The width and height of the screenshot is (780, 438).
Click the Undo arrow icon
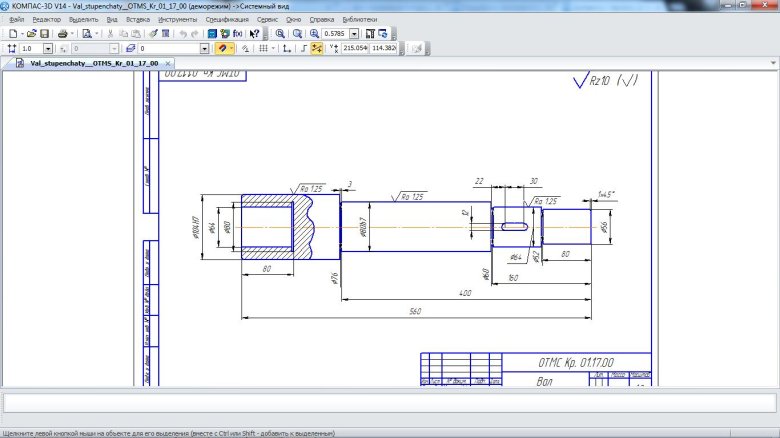(183, 33)
